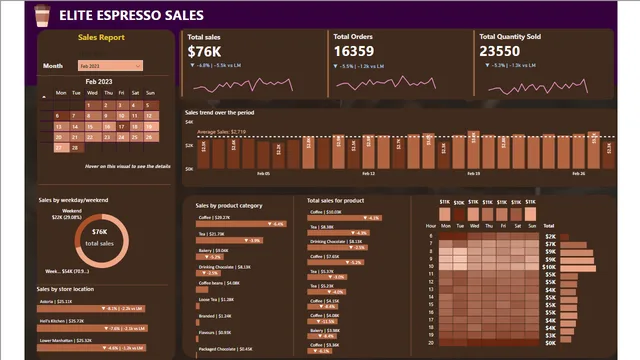Screen dimensions: 640x360
Task: Click the coffee cup logo icon
Action: (x=42, y=16)
